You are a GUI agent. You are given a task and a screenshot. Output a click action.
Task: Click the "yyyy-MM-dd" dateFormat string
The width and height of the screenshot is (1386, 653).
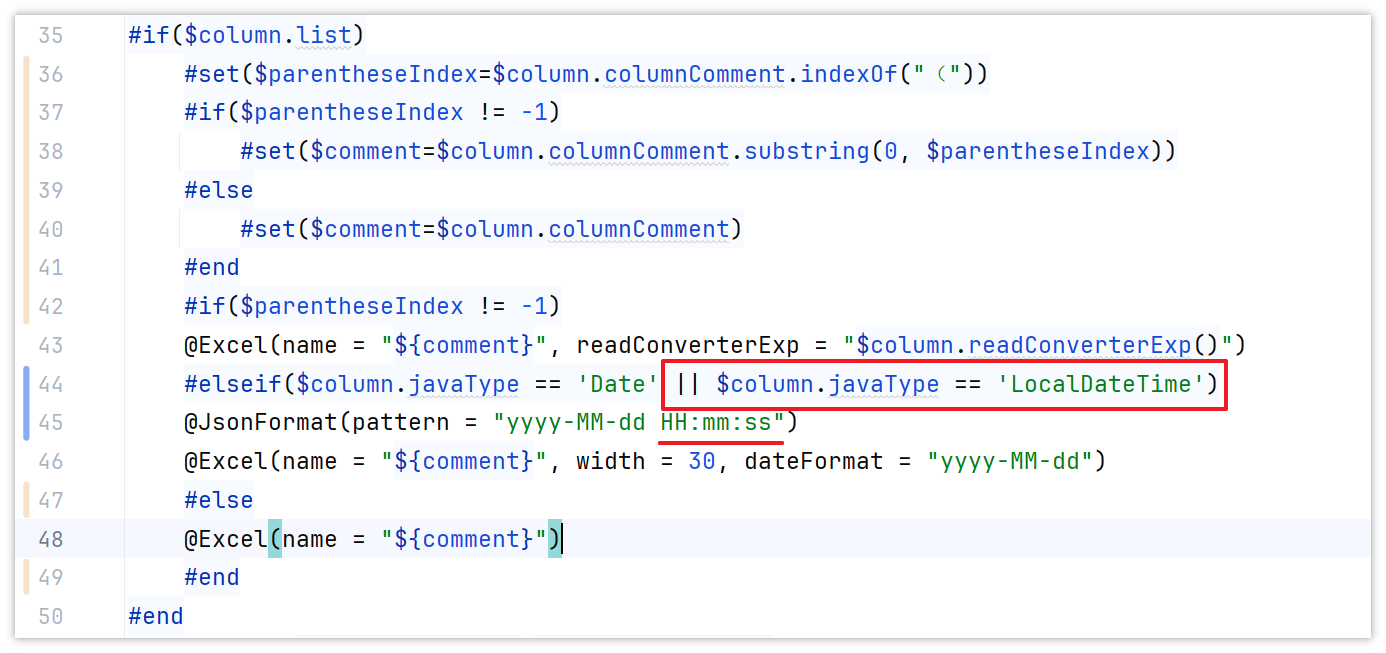pyautogui.click(x=1009, y=462)
